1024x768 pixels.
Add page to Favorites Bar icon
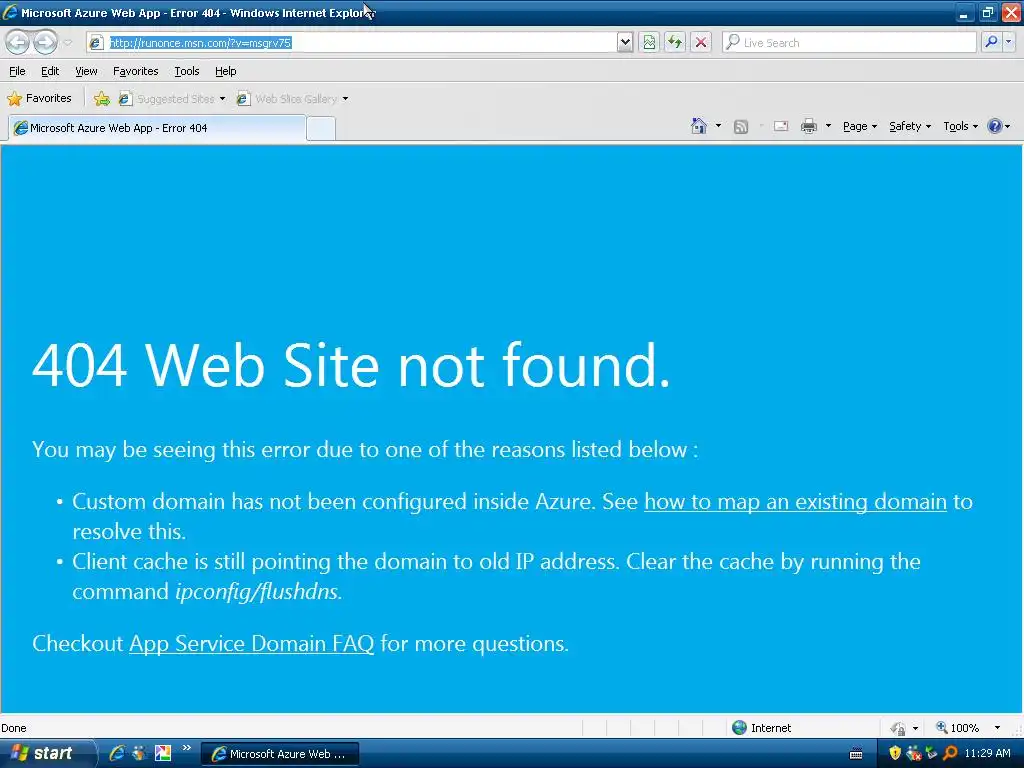coord(102,99)
